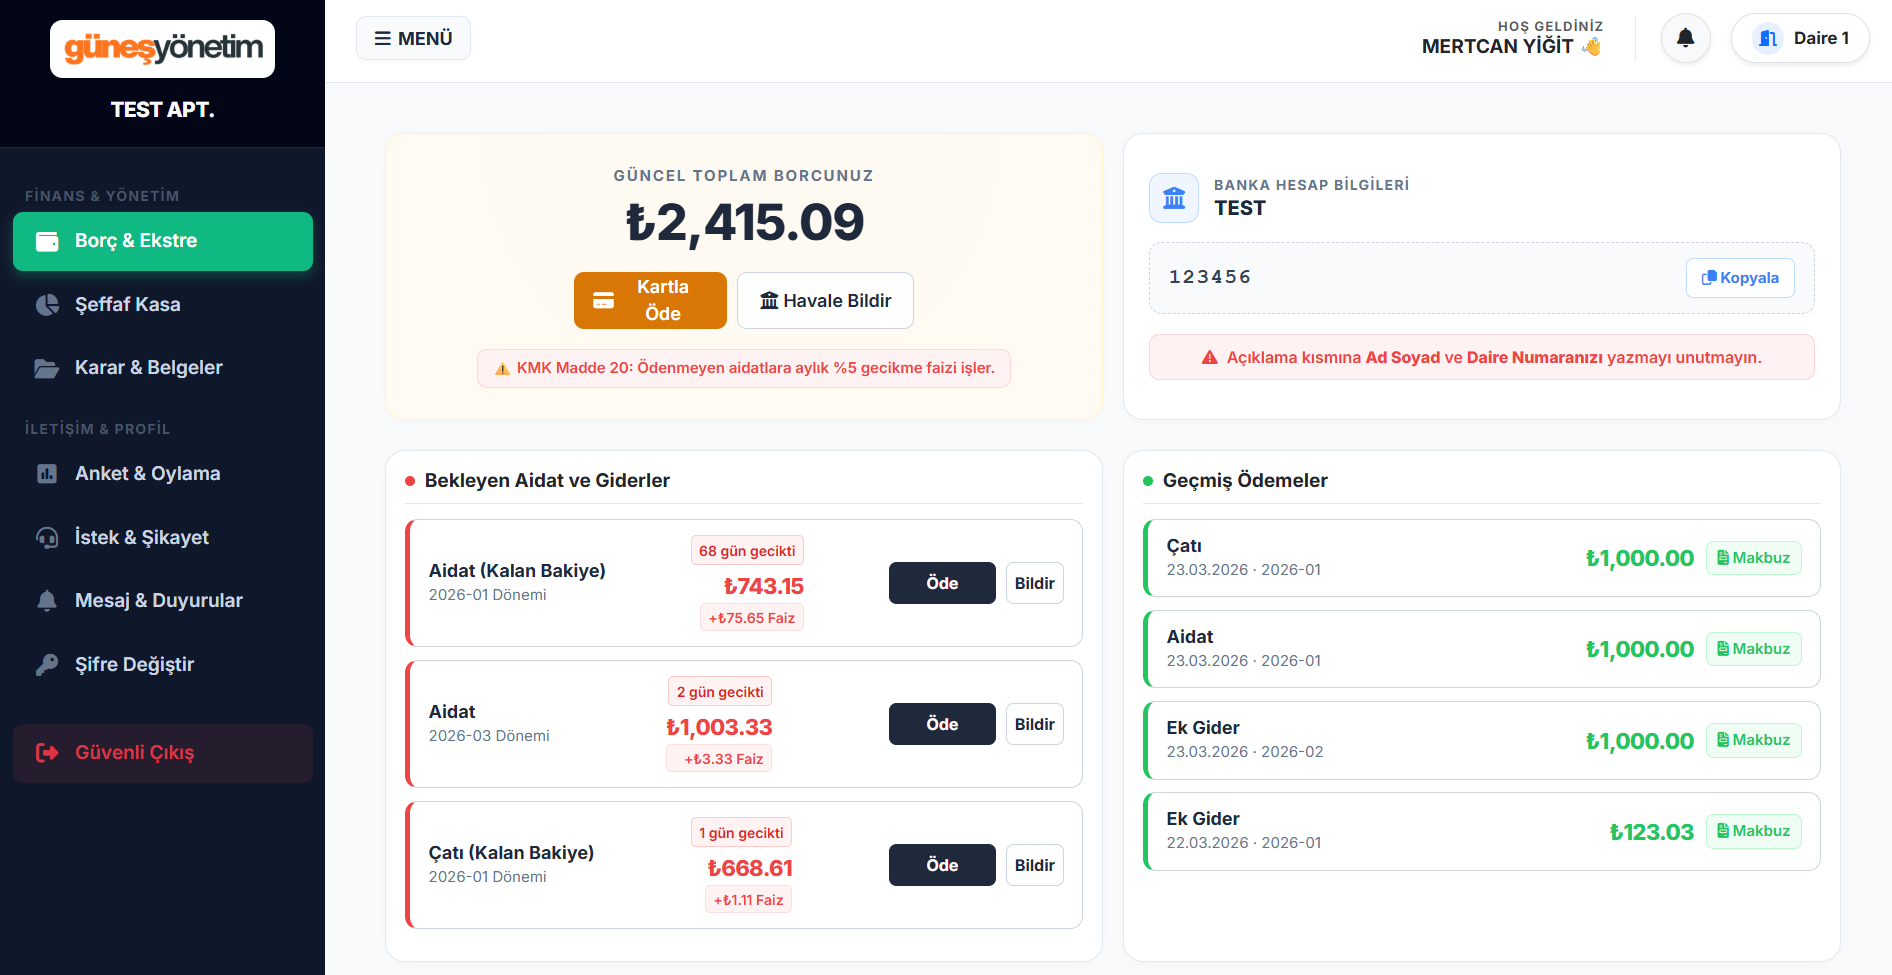Screen dimensions: 1892x975
Task: Click the güneşyönetim logo
Action: [163, 49]
